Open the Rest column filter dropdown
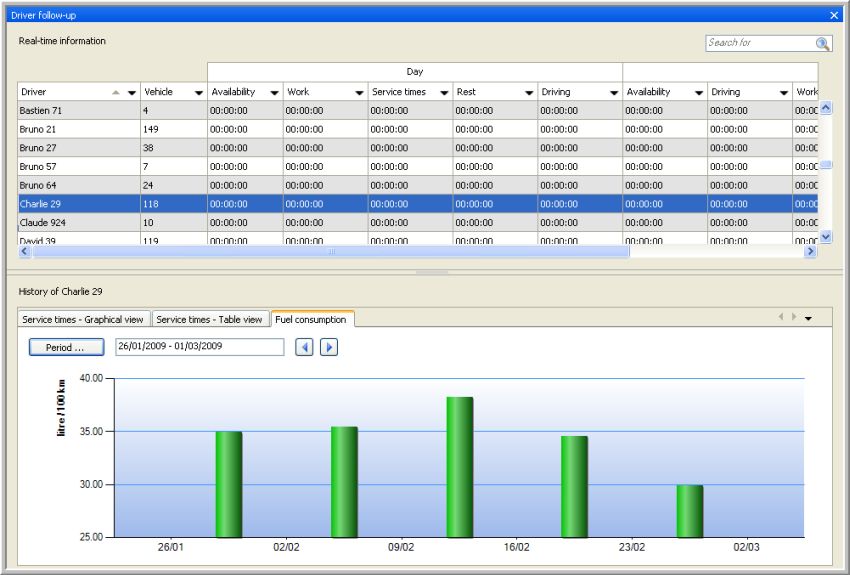 pyautogui.click(x=528, y=92)
